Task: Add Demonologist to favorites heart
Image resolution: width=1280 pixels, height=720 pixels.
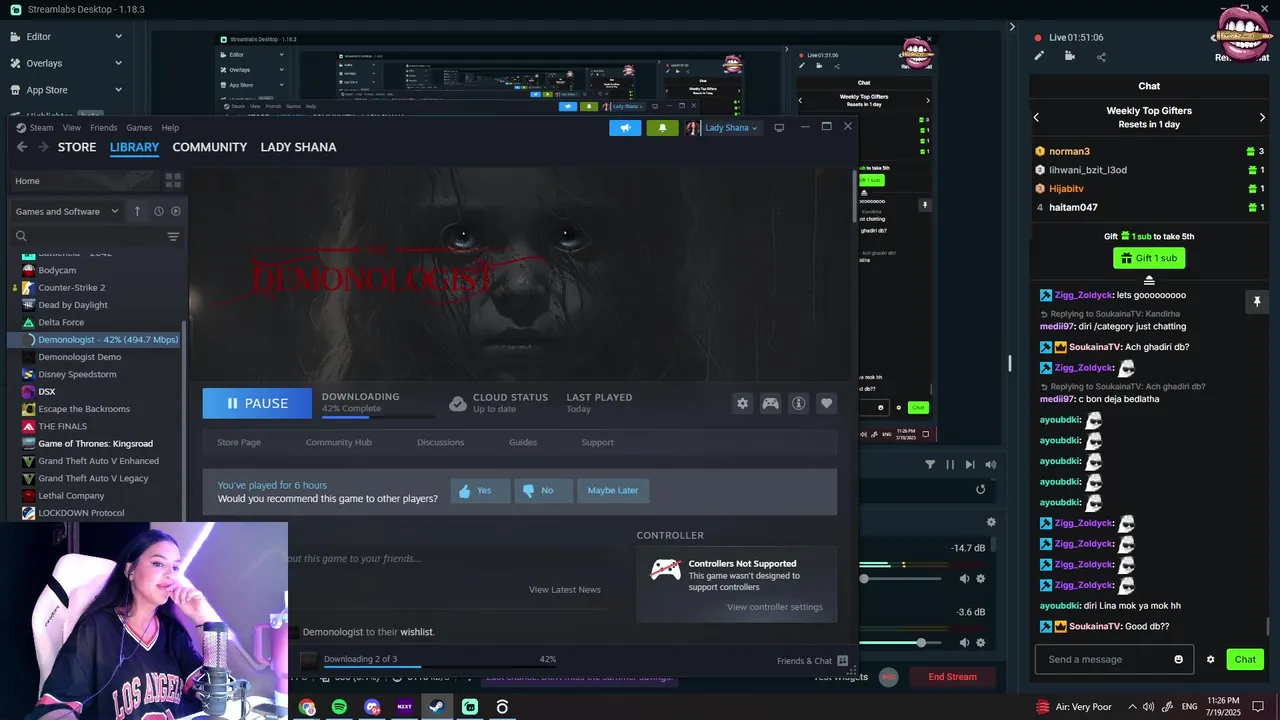Action: click(826, 403)
